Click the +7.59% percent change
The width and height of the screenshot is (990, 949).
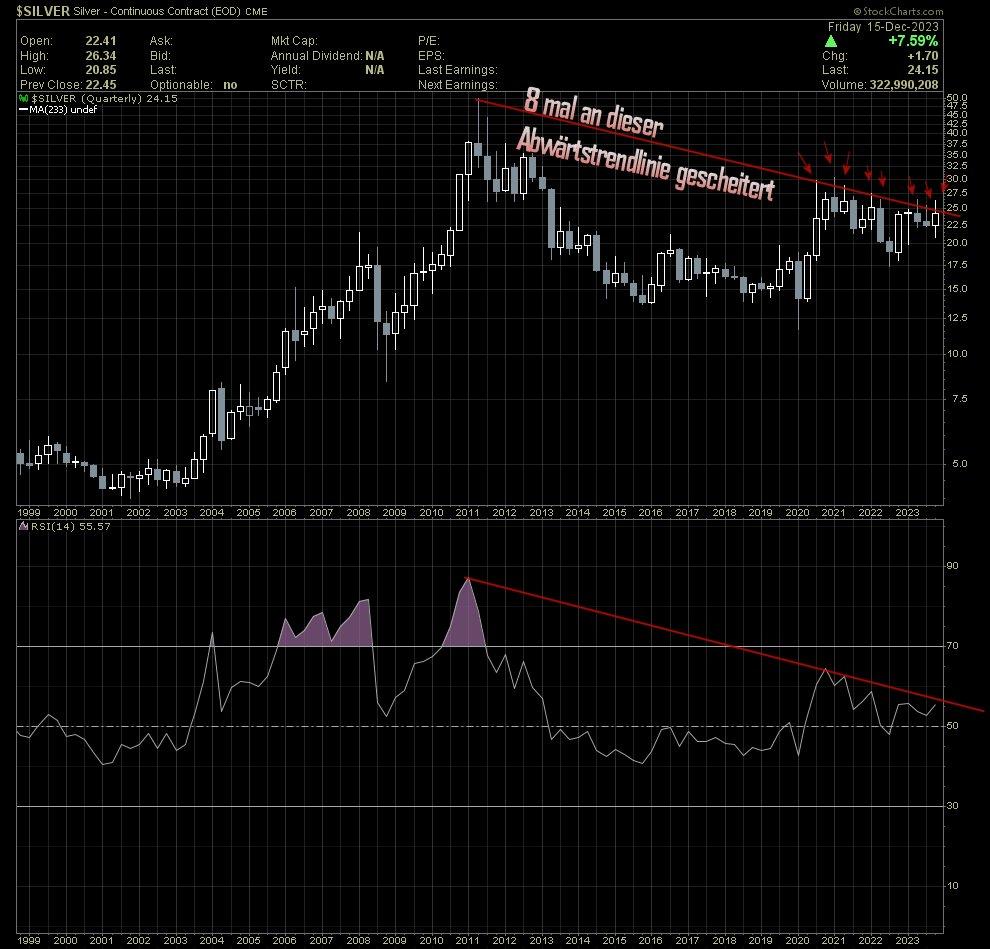[x=913, y=41]
